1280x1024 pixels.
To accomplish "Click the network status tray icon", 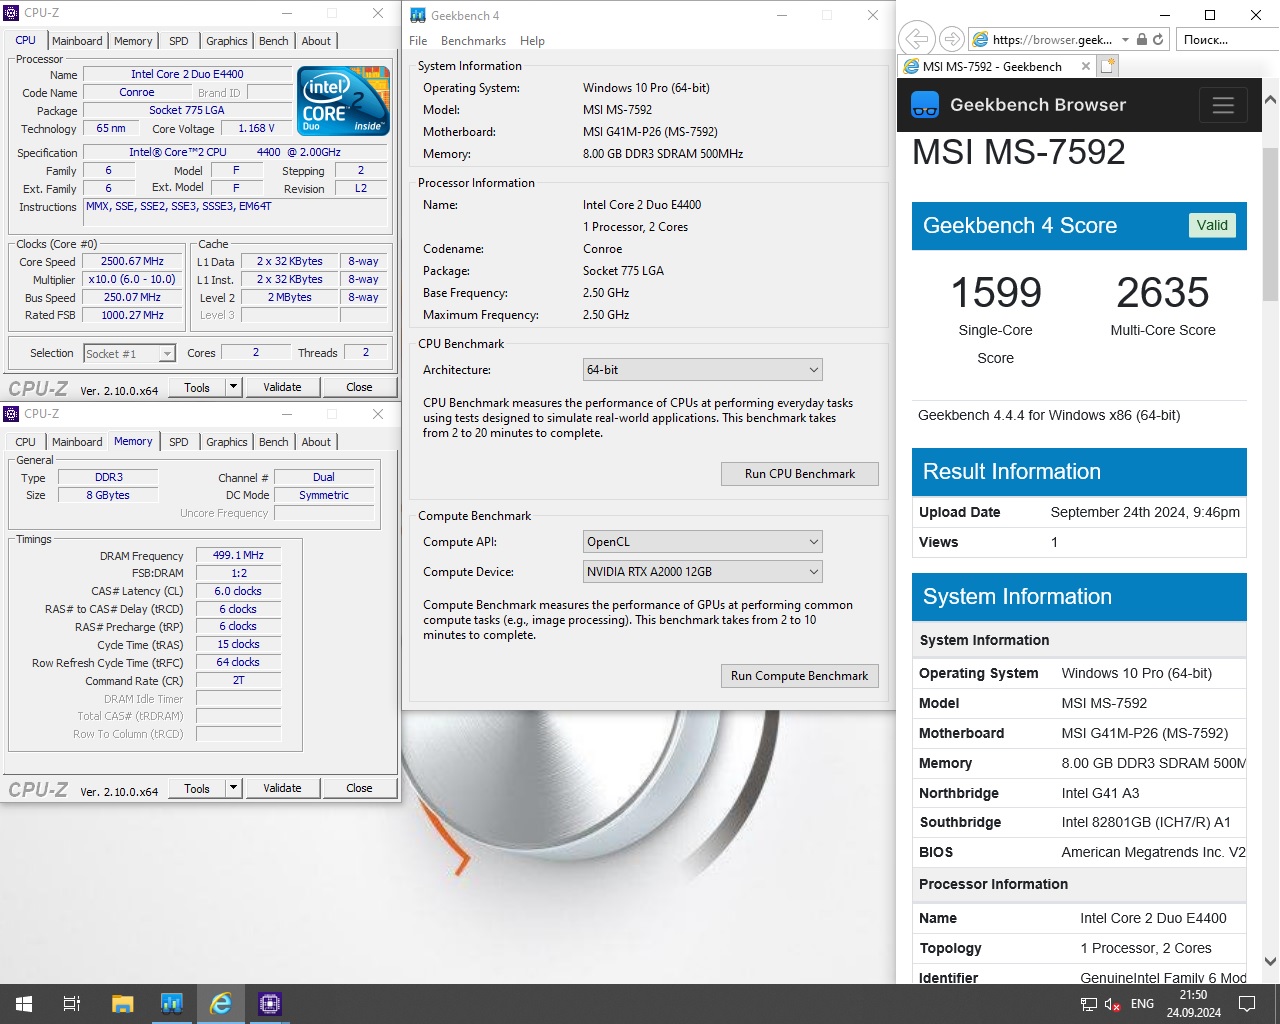I will point(1089,1004).
